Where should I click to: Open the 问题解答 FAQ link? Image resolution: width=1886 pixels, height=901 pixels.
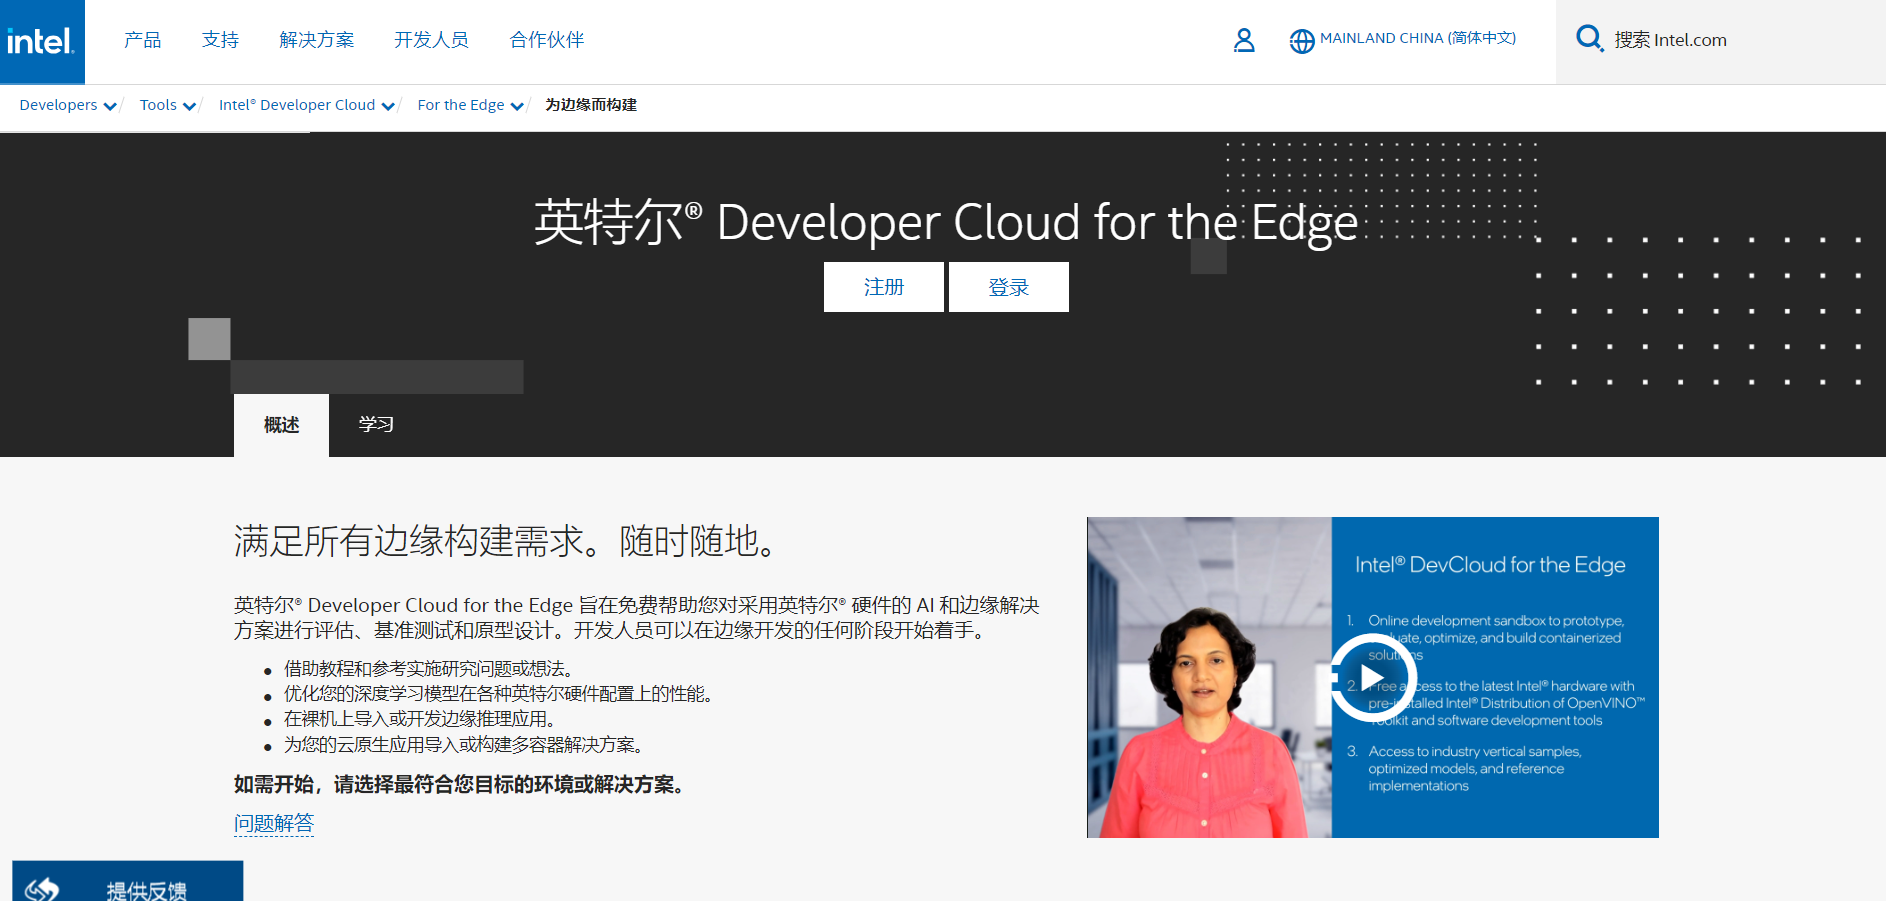[x=274, y=823]
